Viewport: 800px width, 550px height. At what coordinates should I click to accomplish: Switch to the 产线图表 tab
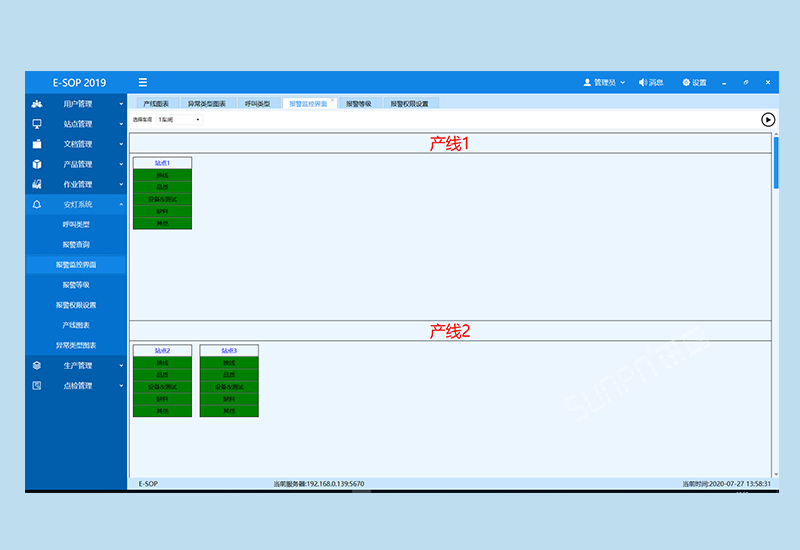point(155,103)
